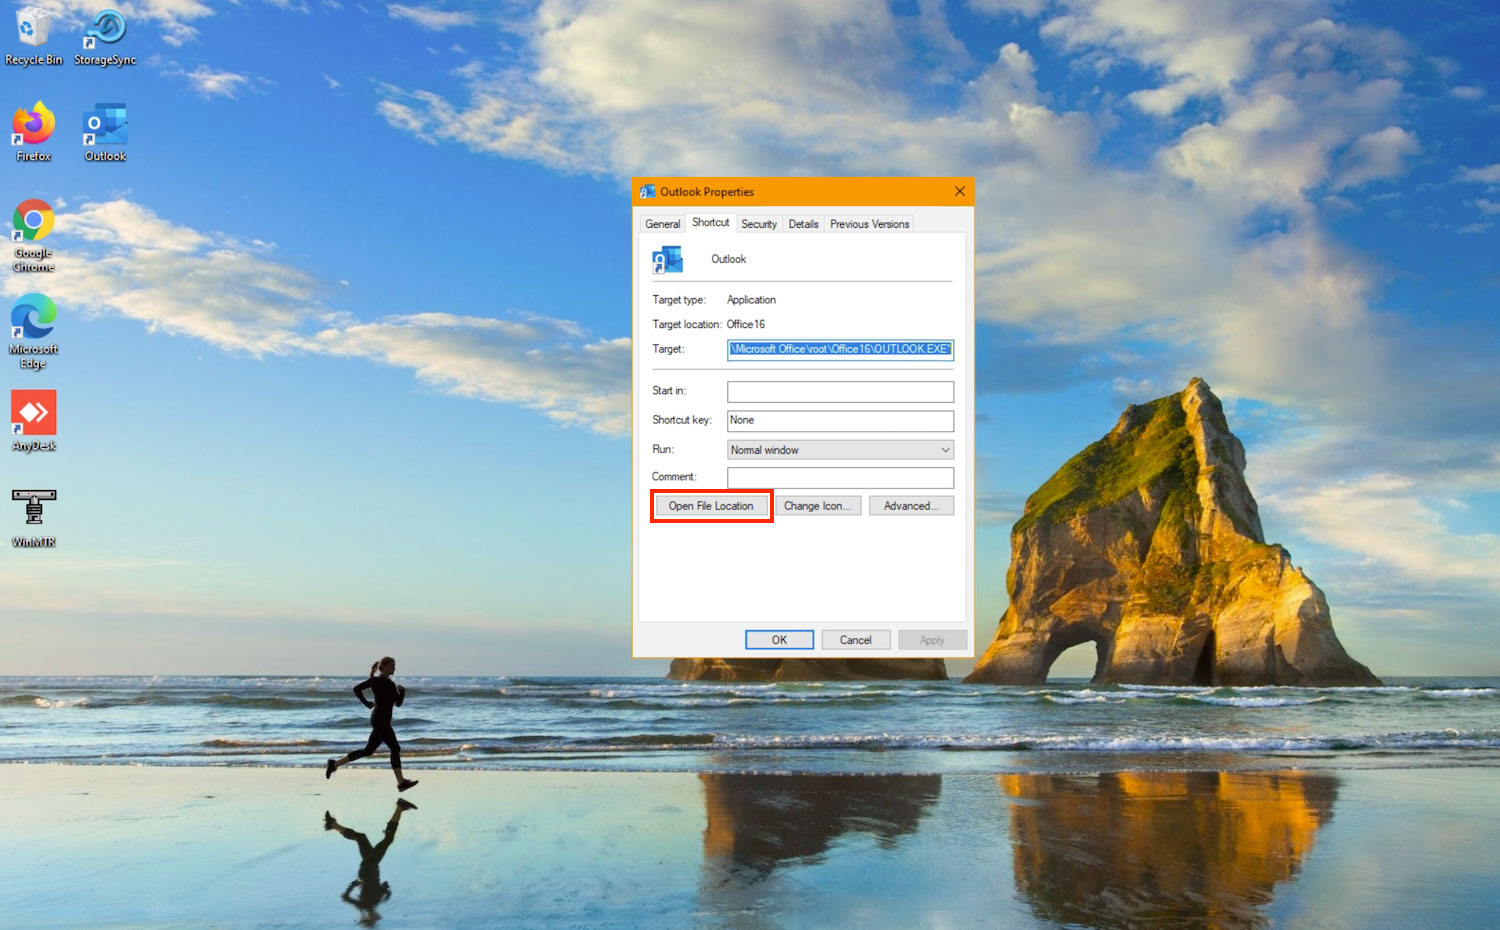Switch to the General tab

tap(662, 224)
